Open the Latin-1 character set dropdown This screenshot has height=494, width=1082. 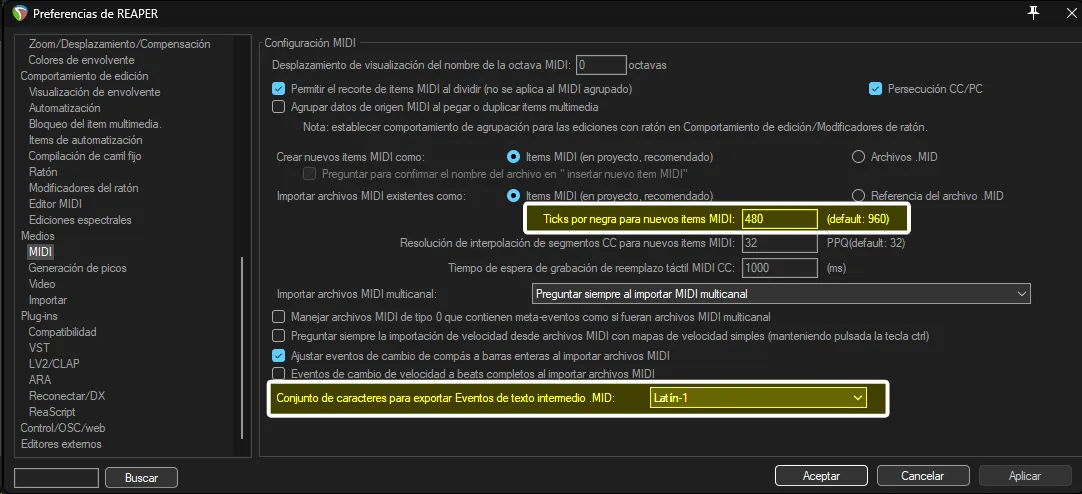[758, 397]
